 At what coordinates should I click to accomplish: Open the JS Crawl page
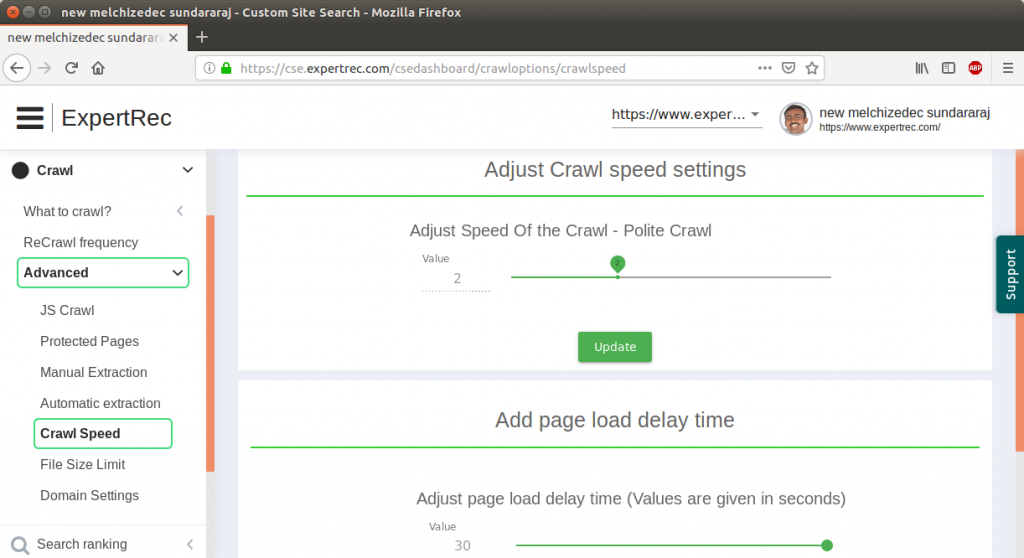point(67,310)
